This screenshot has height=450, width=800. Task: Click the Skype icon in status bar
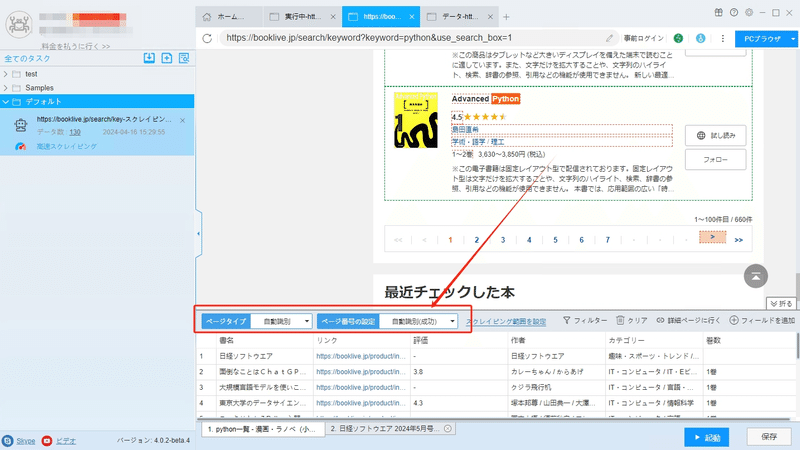point(7,440)
